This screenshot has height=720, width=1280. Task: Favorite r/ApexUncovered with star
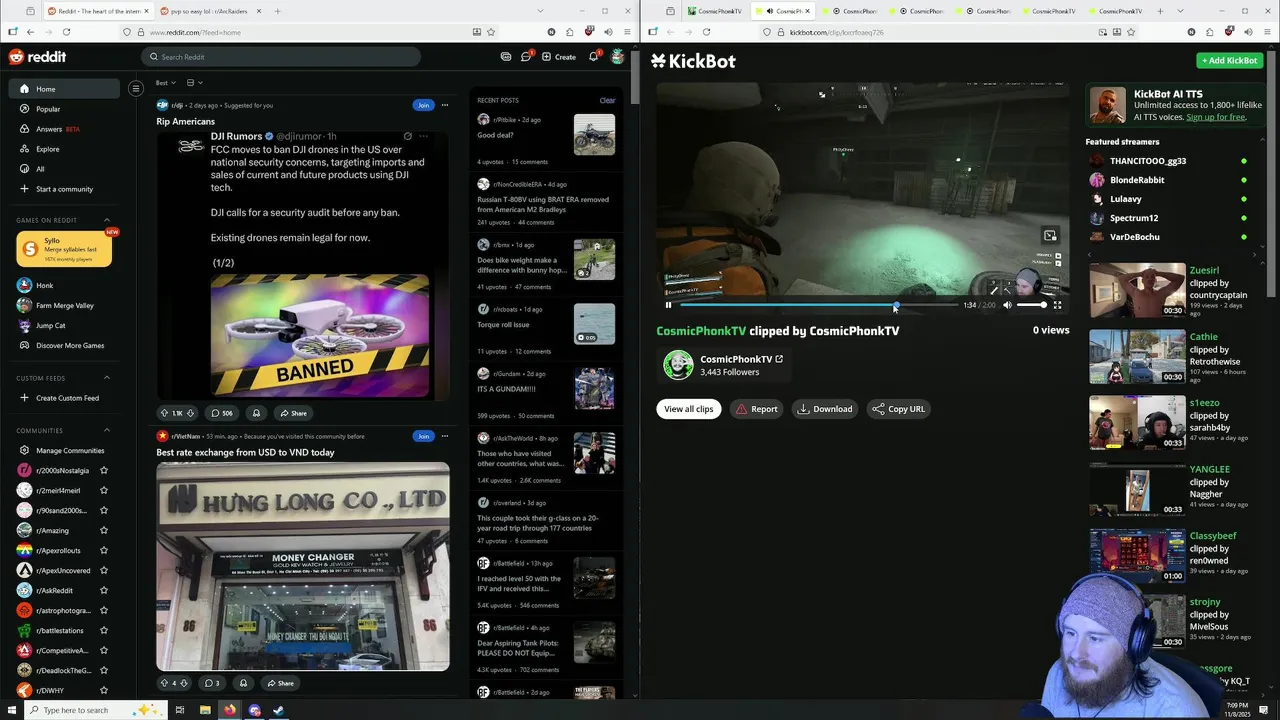click(104, 571)
